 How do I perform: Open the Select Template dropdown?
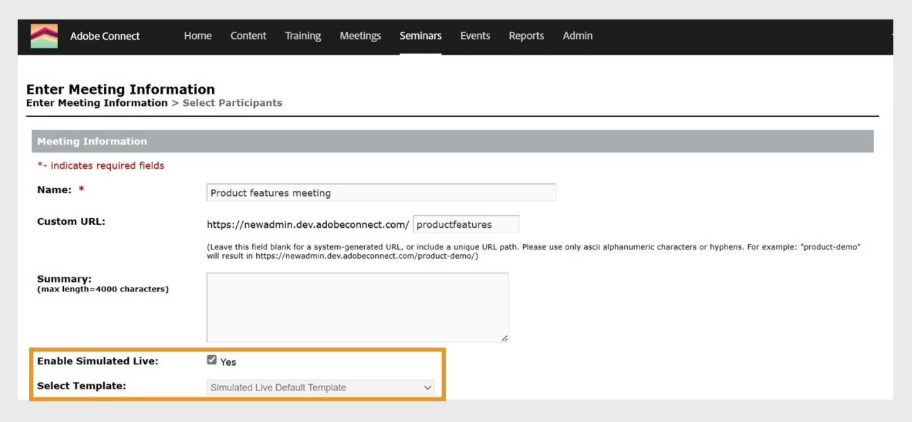[x=320, y=387]
